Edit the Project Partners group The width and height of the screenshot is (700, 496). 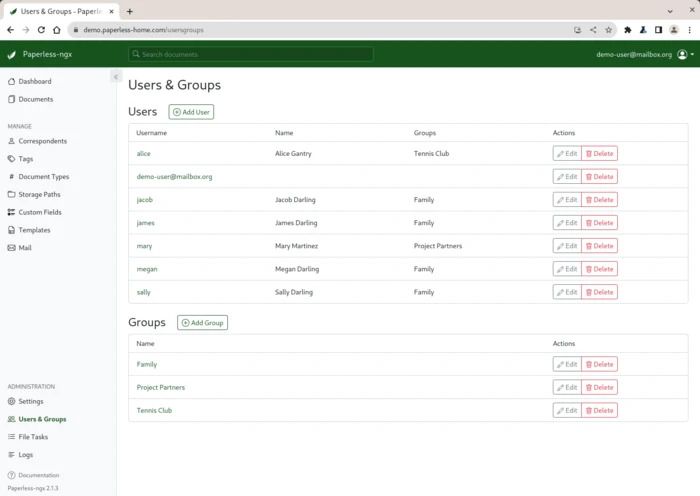[x=567, y=388]
